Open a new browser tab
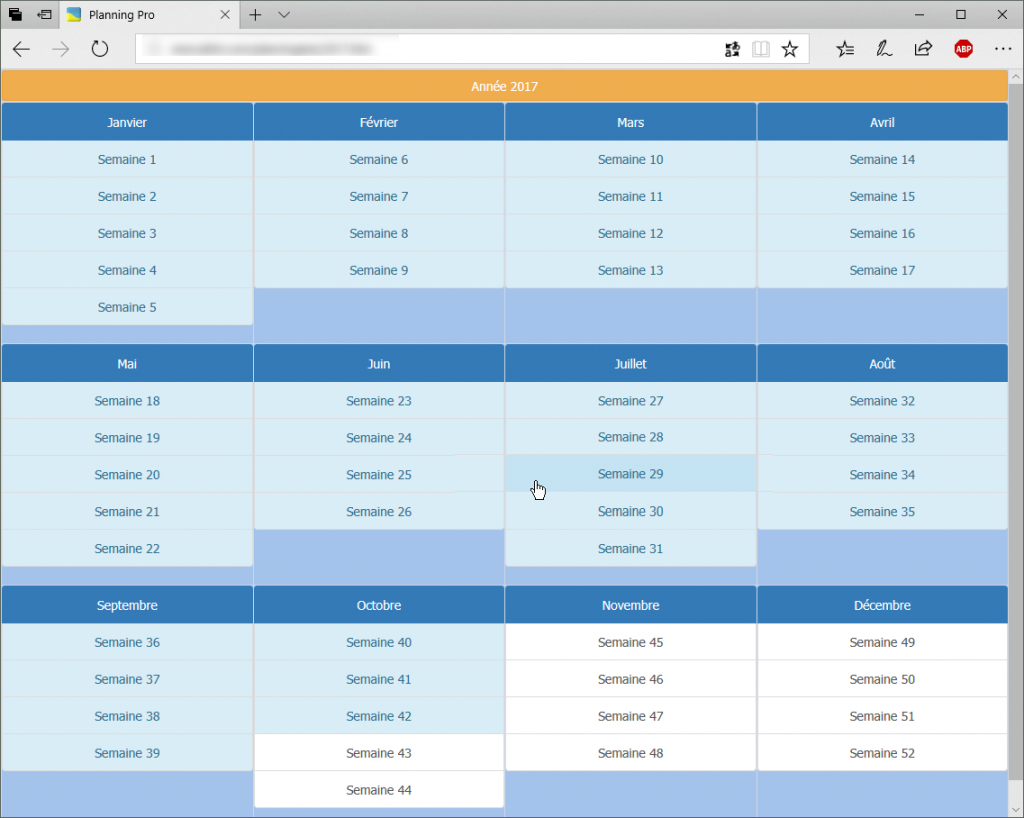Viewport: 1024px width, 818px height. coord(255,15)
